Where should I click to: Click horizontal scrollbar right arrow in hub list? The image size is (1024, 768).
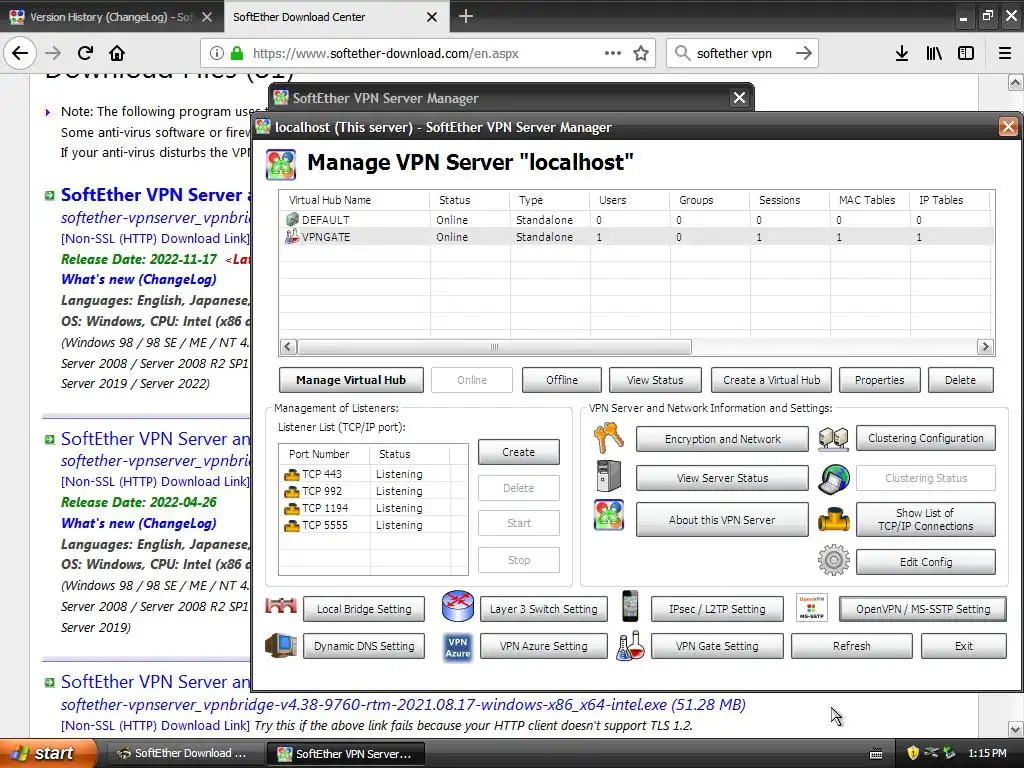coord(985,347)
